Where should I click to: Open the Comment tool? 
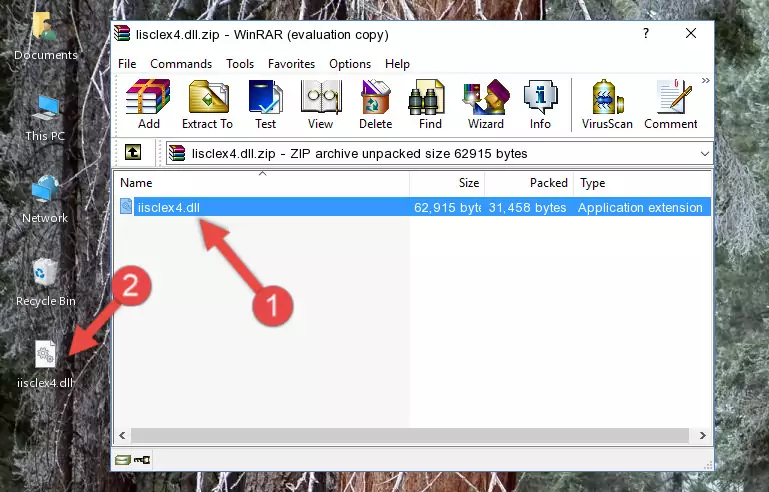pyautogui.click(x=670, y=104)
